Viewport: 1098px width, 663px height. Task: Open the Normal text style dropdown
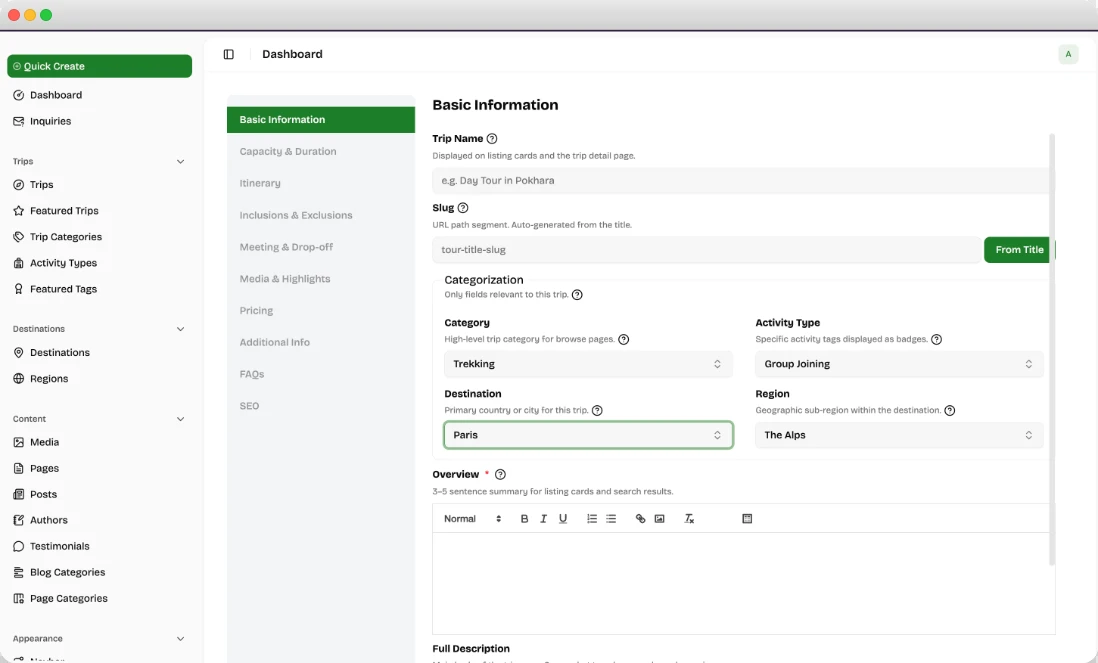point(473,519)
